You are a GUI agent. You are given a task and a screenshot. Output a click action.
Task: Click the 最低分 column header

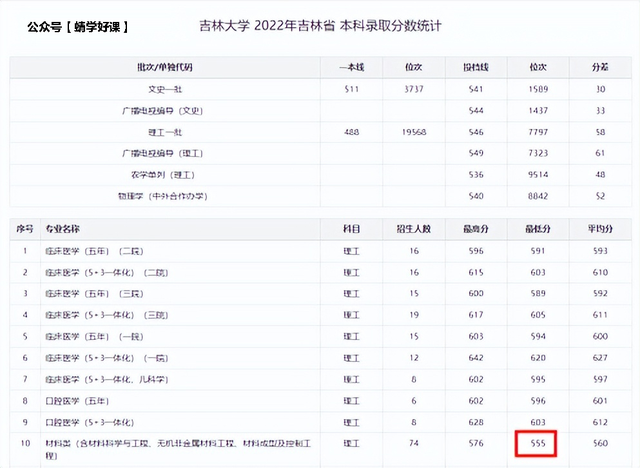(538, 229)
